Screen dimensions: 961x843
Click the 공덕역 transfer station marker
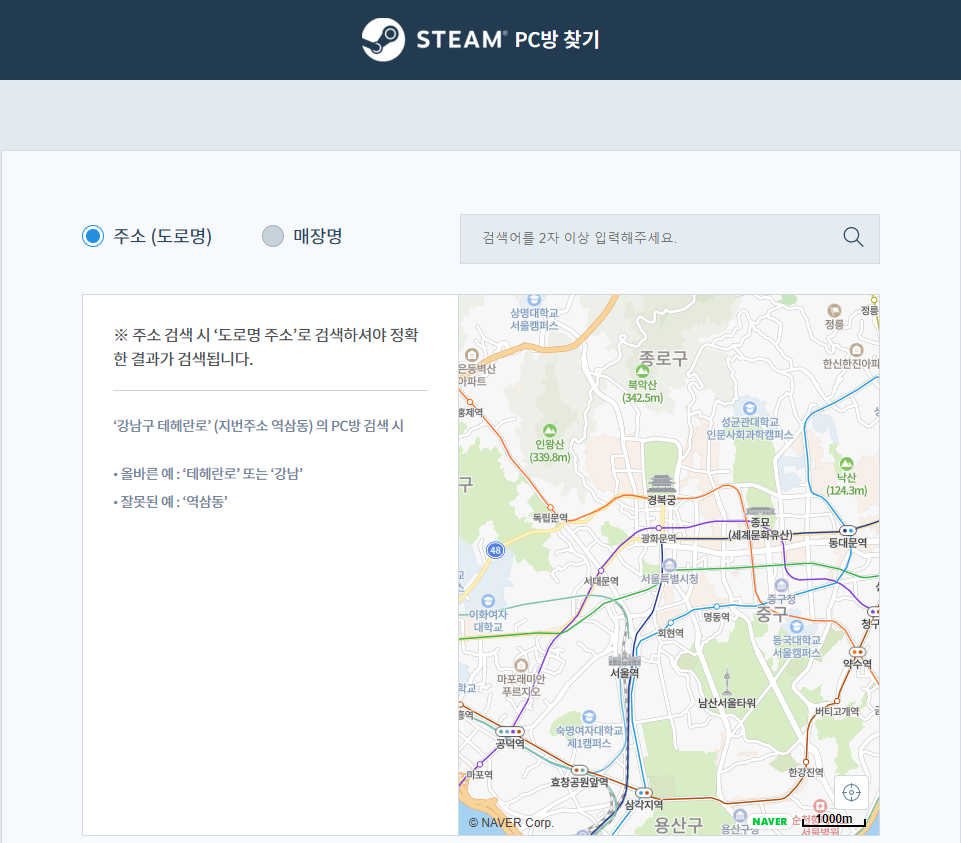[x=510, y=731]
